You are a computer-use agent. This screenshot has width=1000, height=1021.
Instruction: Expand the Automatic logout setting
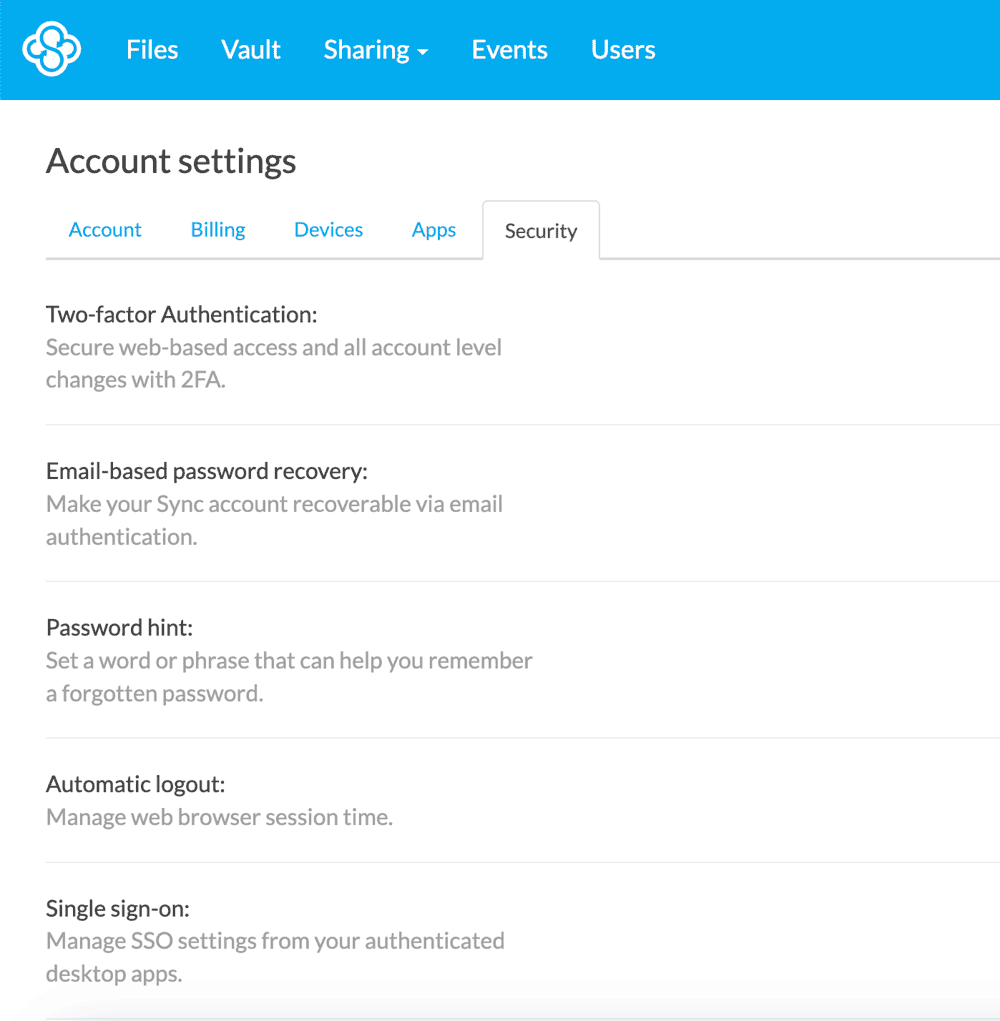135,784
